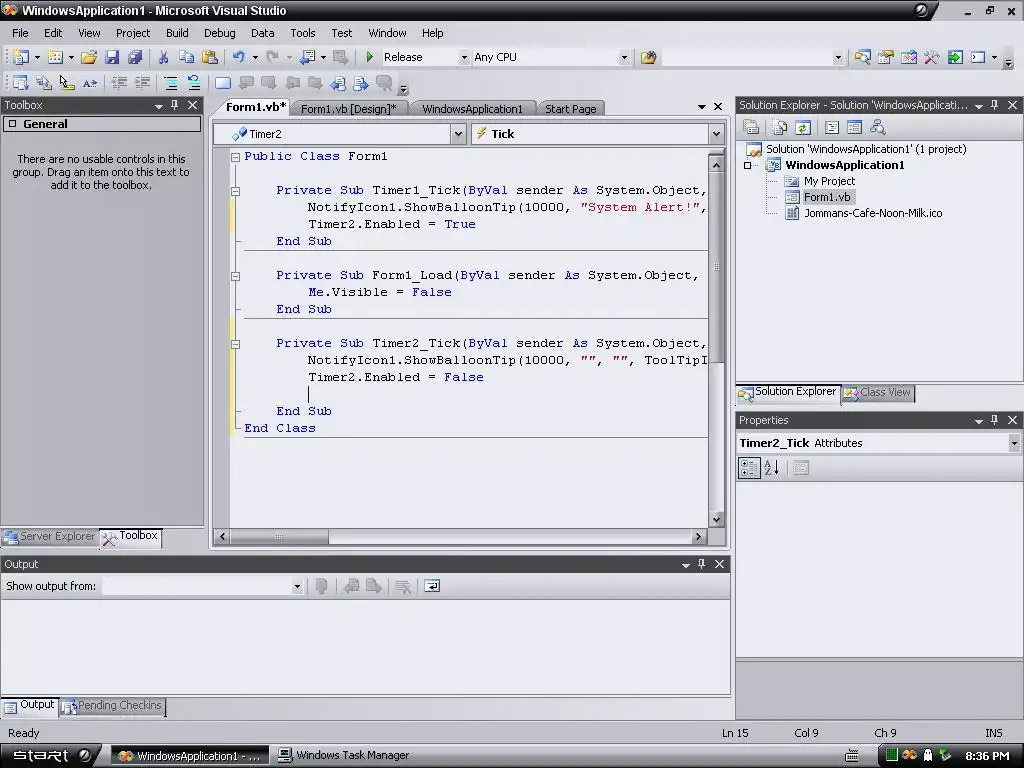Click Display Object Member List icon

(21, 83)
